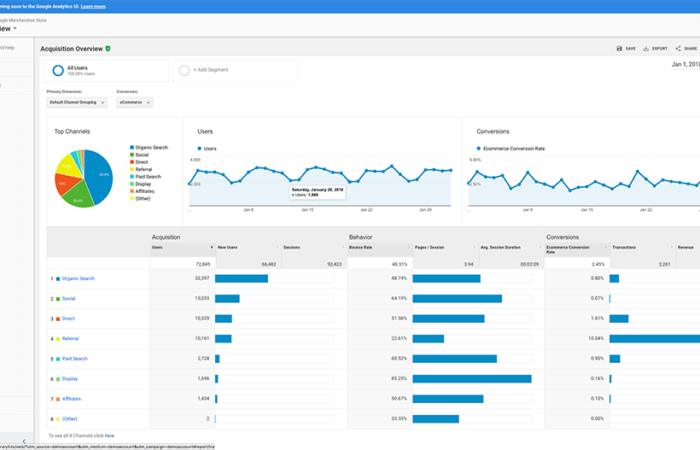This screenshot has width=700, height=450.
Task: Click the green verified shield icon
Action: tap(108, 48)
